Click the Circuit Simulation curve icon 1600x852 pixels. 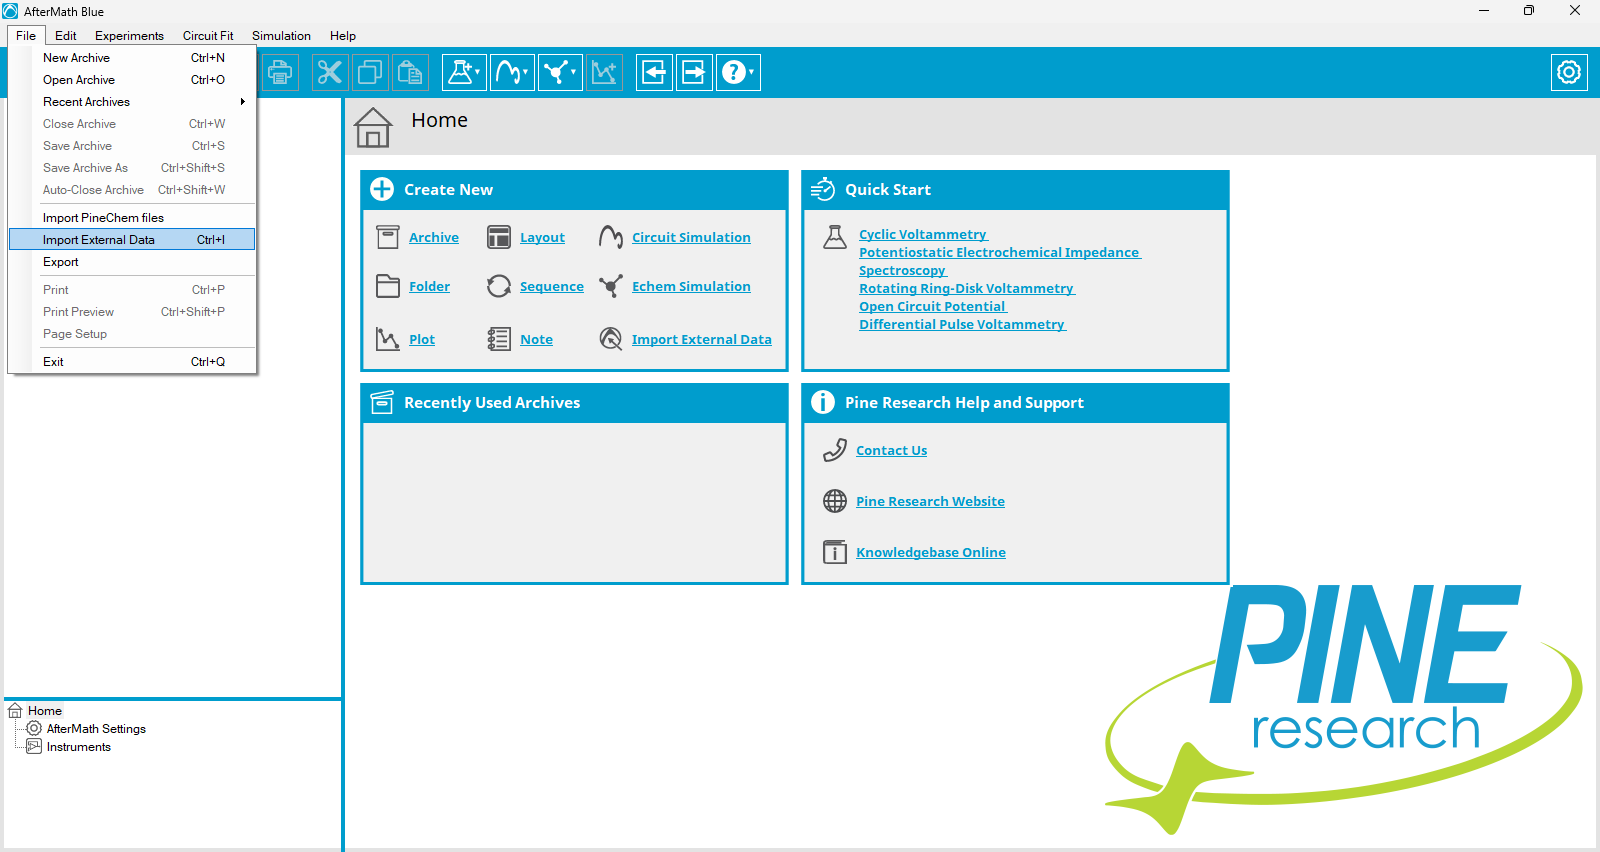pyautogui.click(x=611, y=237)
